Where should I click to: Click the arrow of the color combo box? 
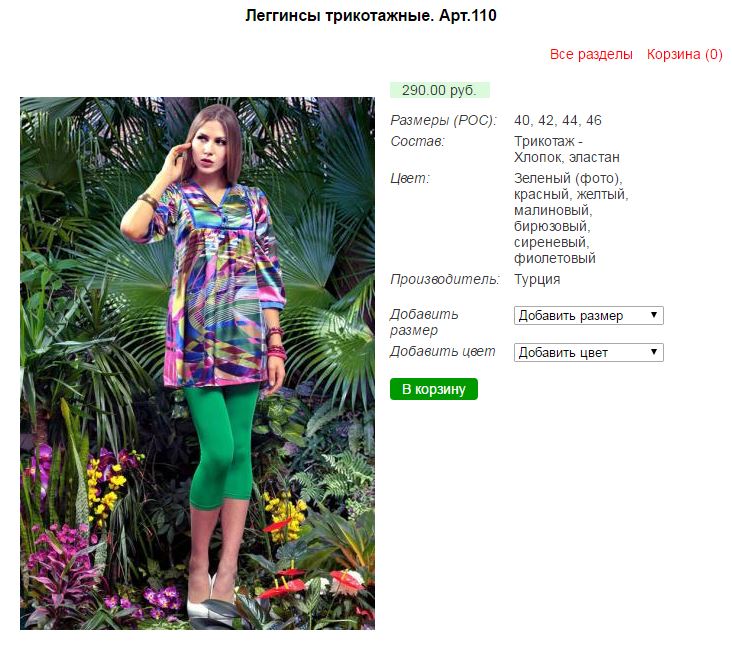654,352
